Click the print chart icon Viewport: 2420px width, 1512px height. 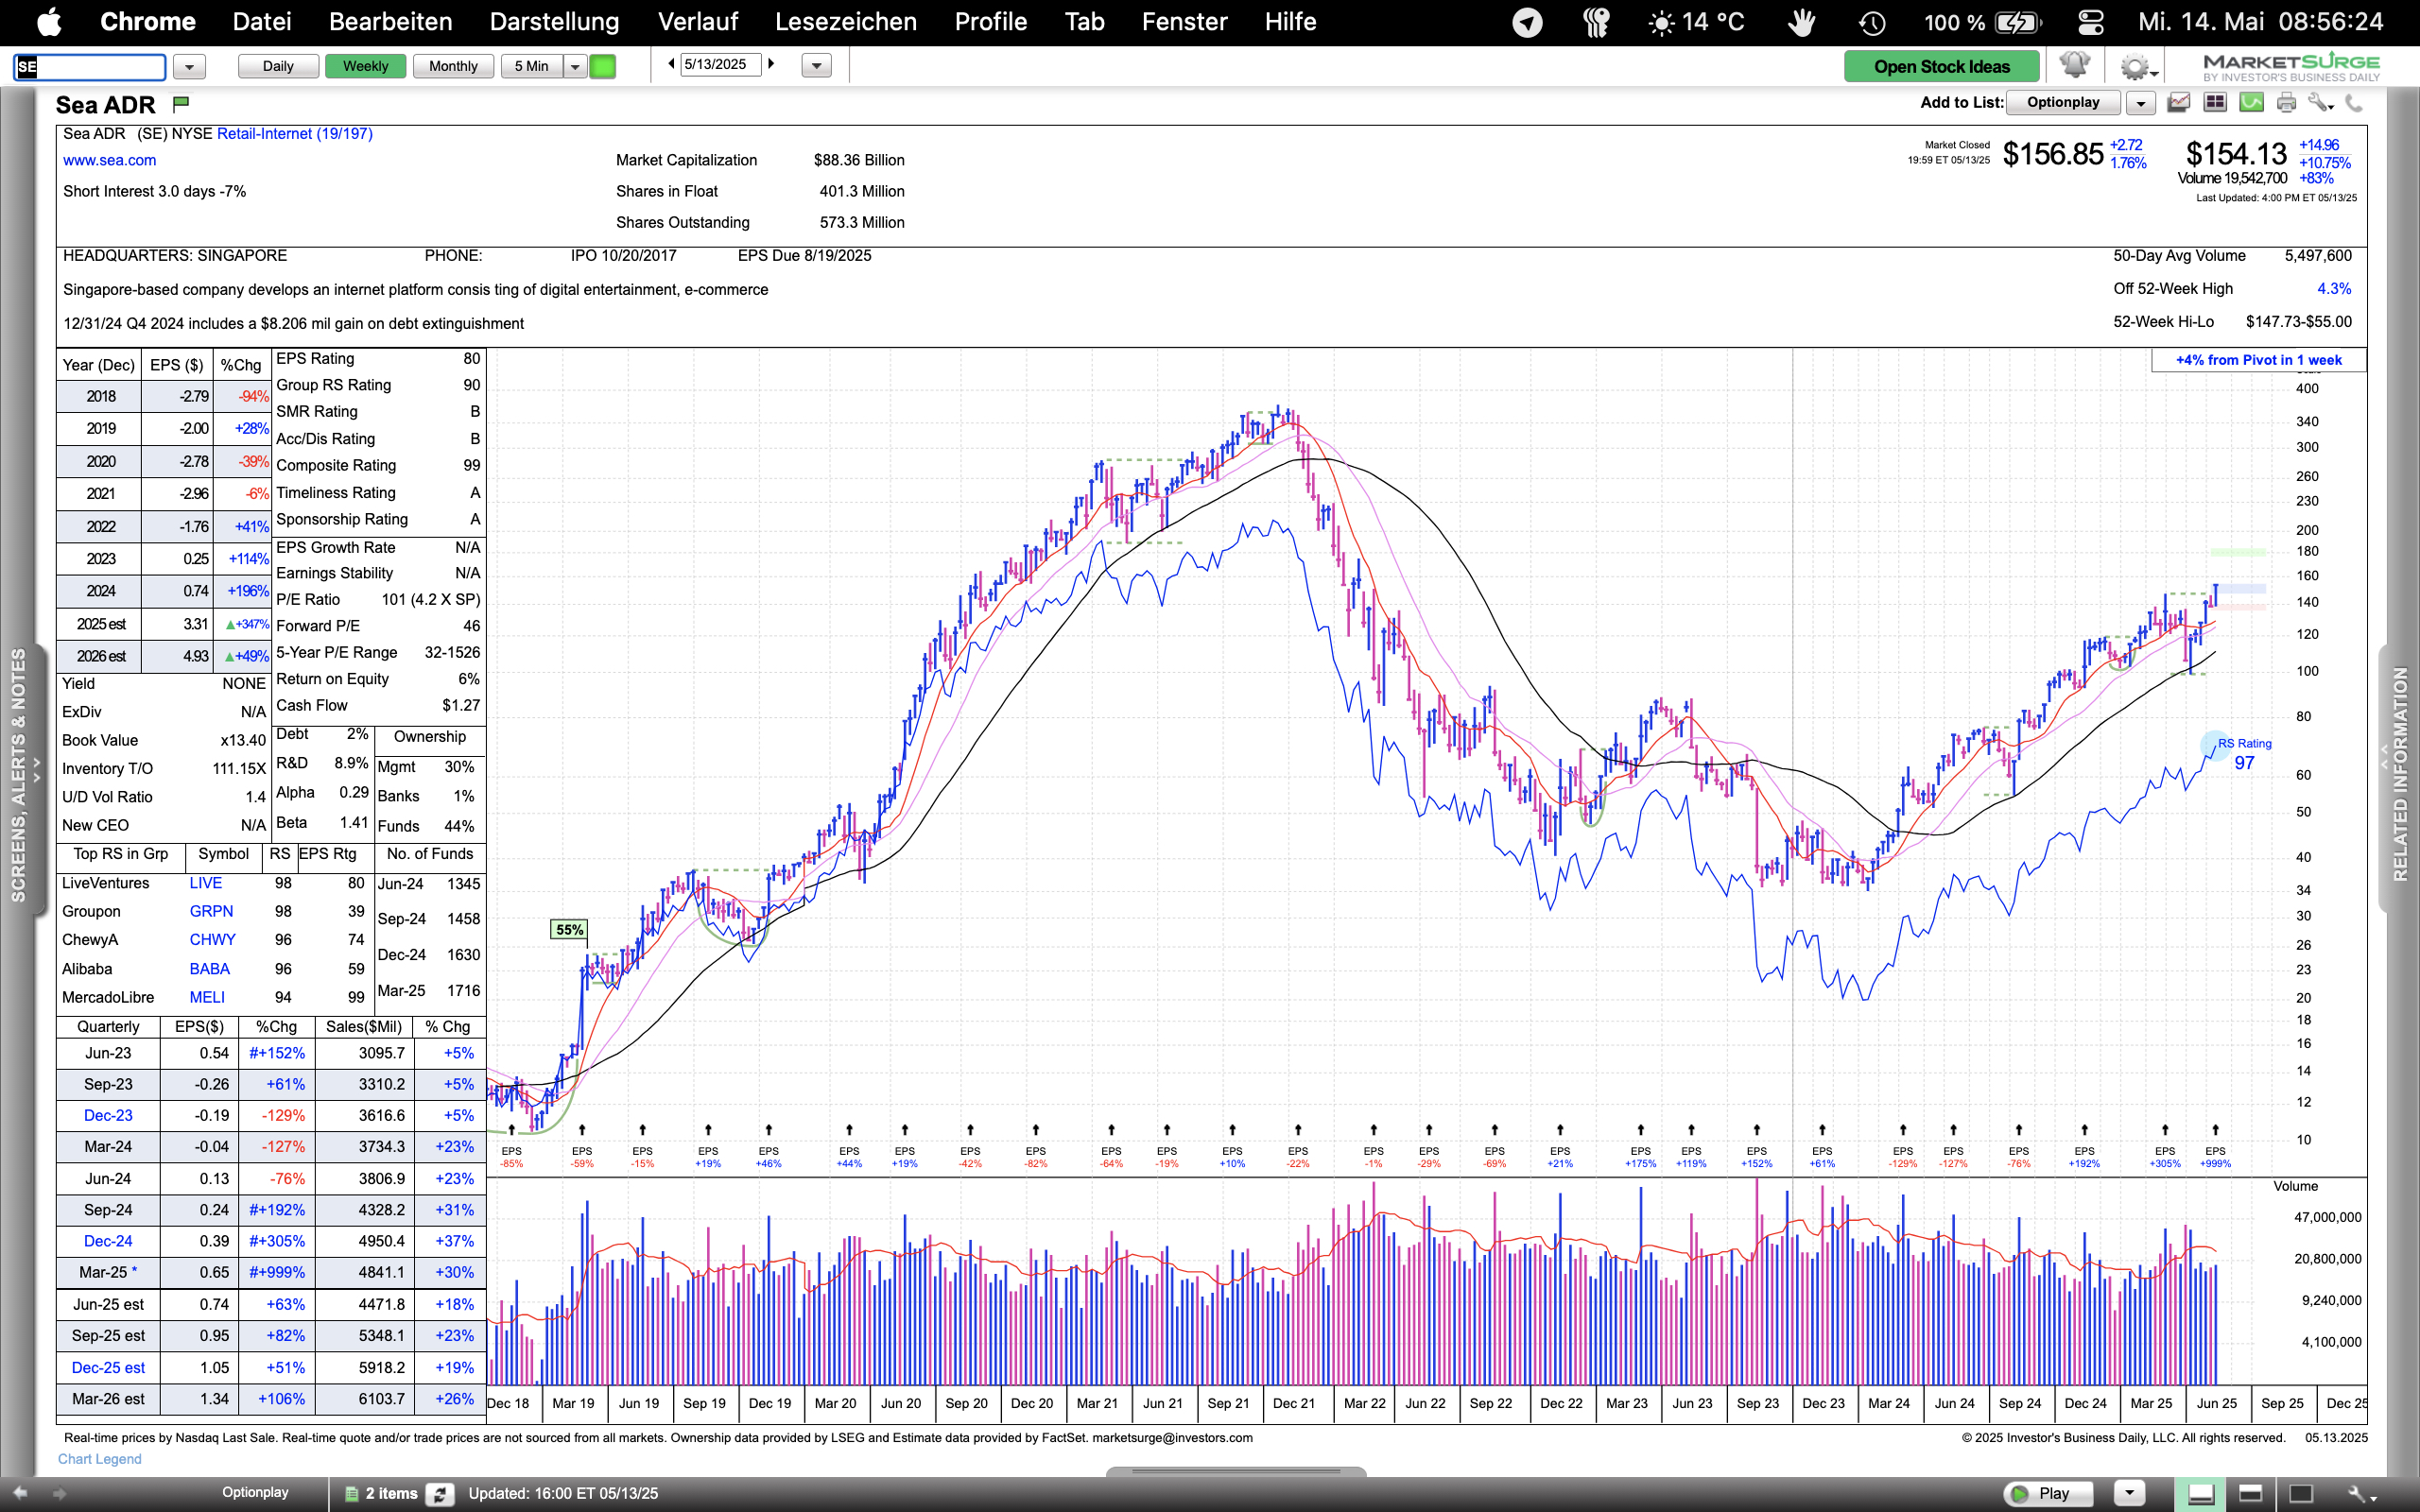click(2286, 102)
